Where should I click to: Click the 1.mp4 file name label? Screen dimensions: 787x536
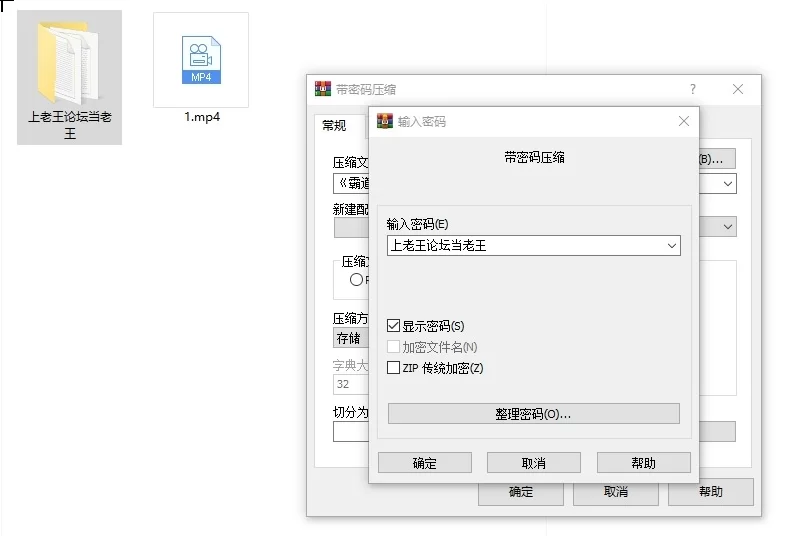[x=202, y=117]
